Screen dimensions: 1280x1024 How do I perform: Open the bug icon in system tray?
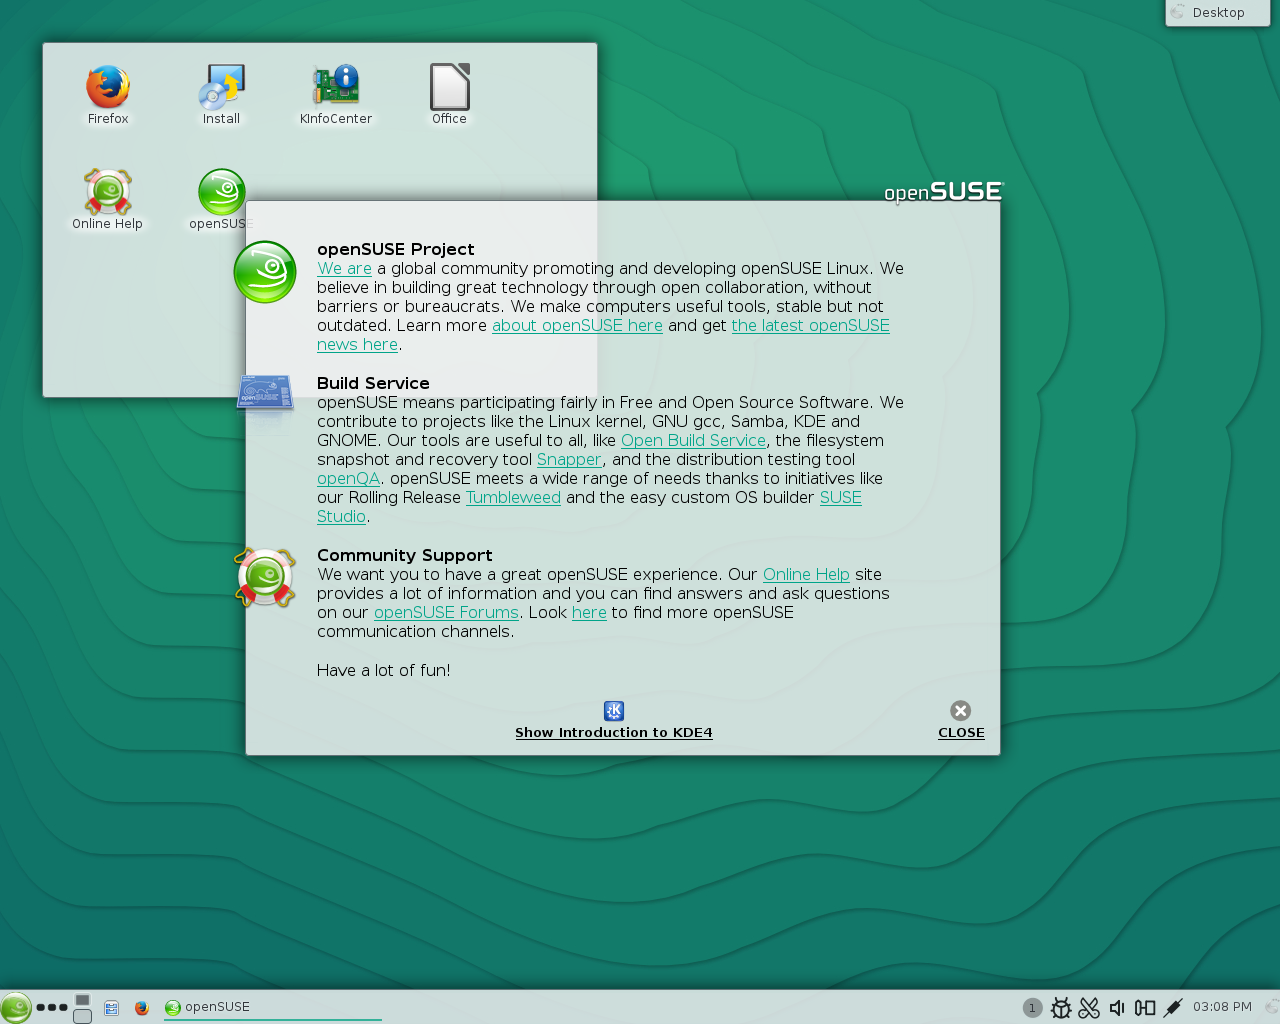pyautogui.click(x=1061, y=1008)
